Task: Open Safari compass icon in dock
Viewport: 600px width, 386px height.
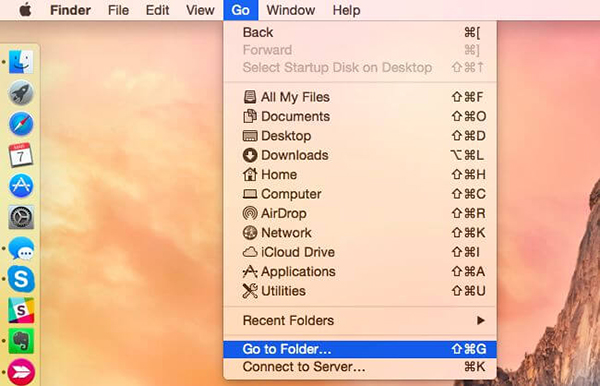Action: click(21, 124)
